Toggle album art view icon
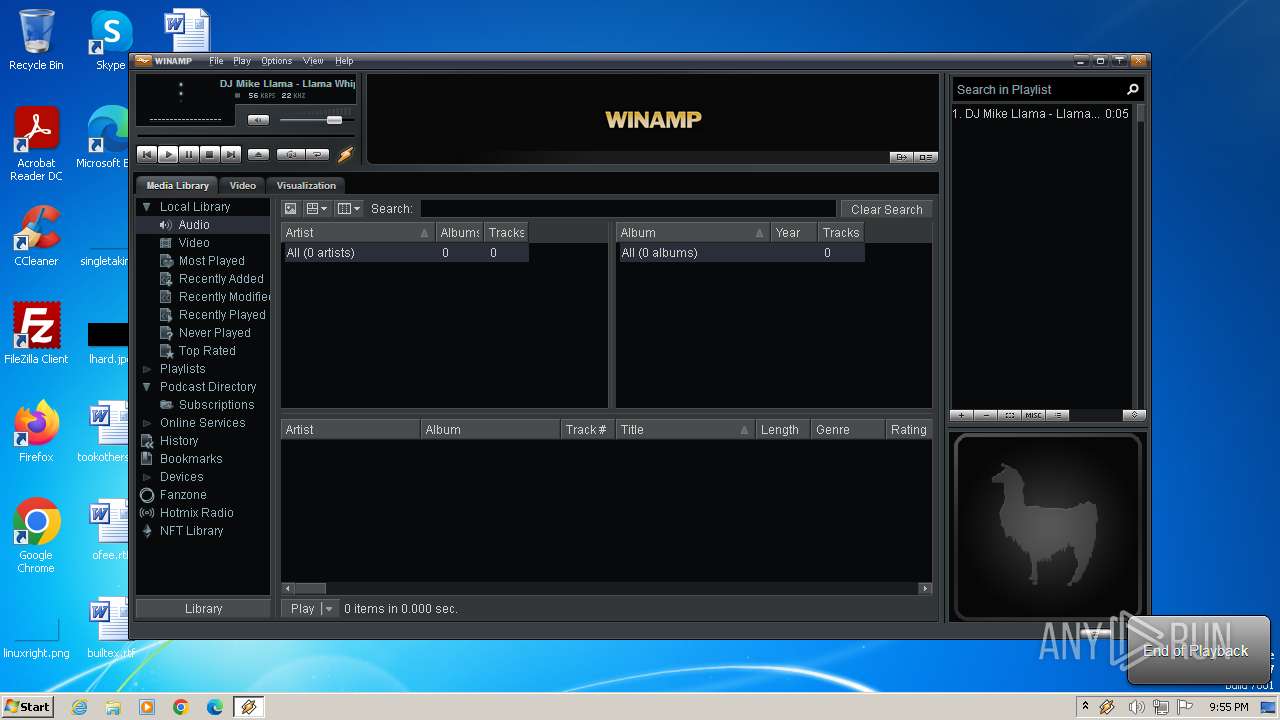 click(x=290, y=209)
